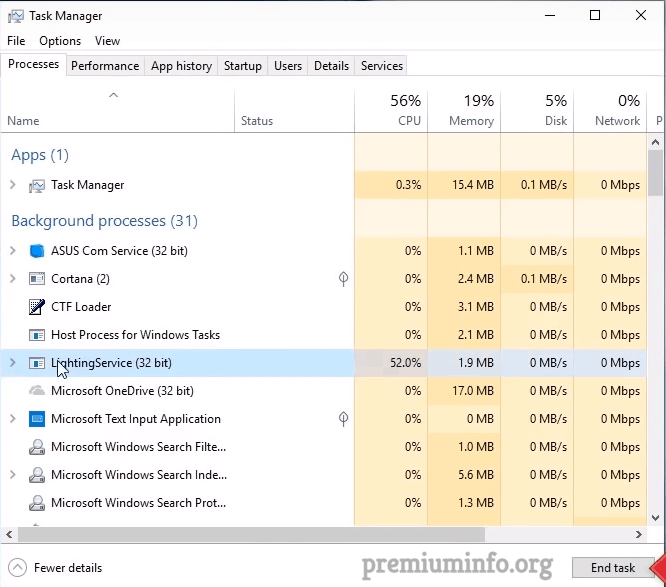Sort processes by the CPU column header

(x=391, y=111)
